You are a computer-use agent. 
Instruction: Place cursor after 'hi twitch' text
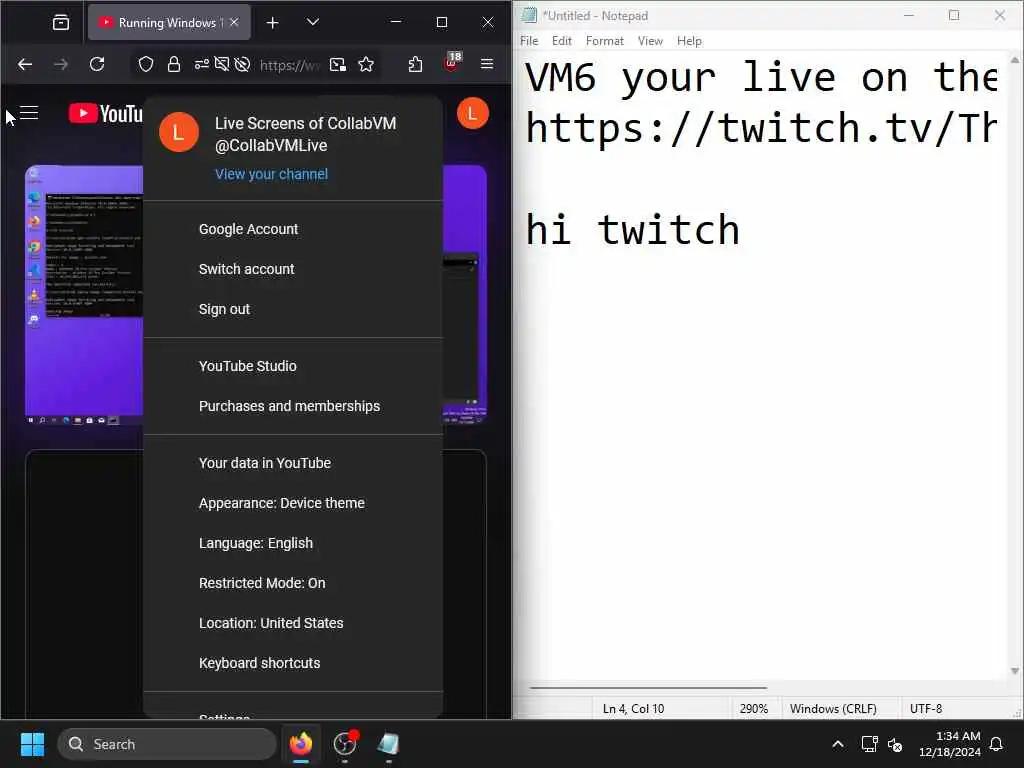click(742, 230)
